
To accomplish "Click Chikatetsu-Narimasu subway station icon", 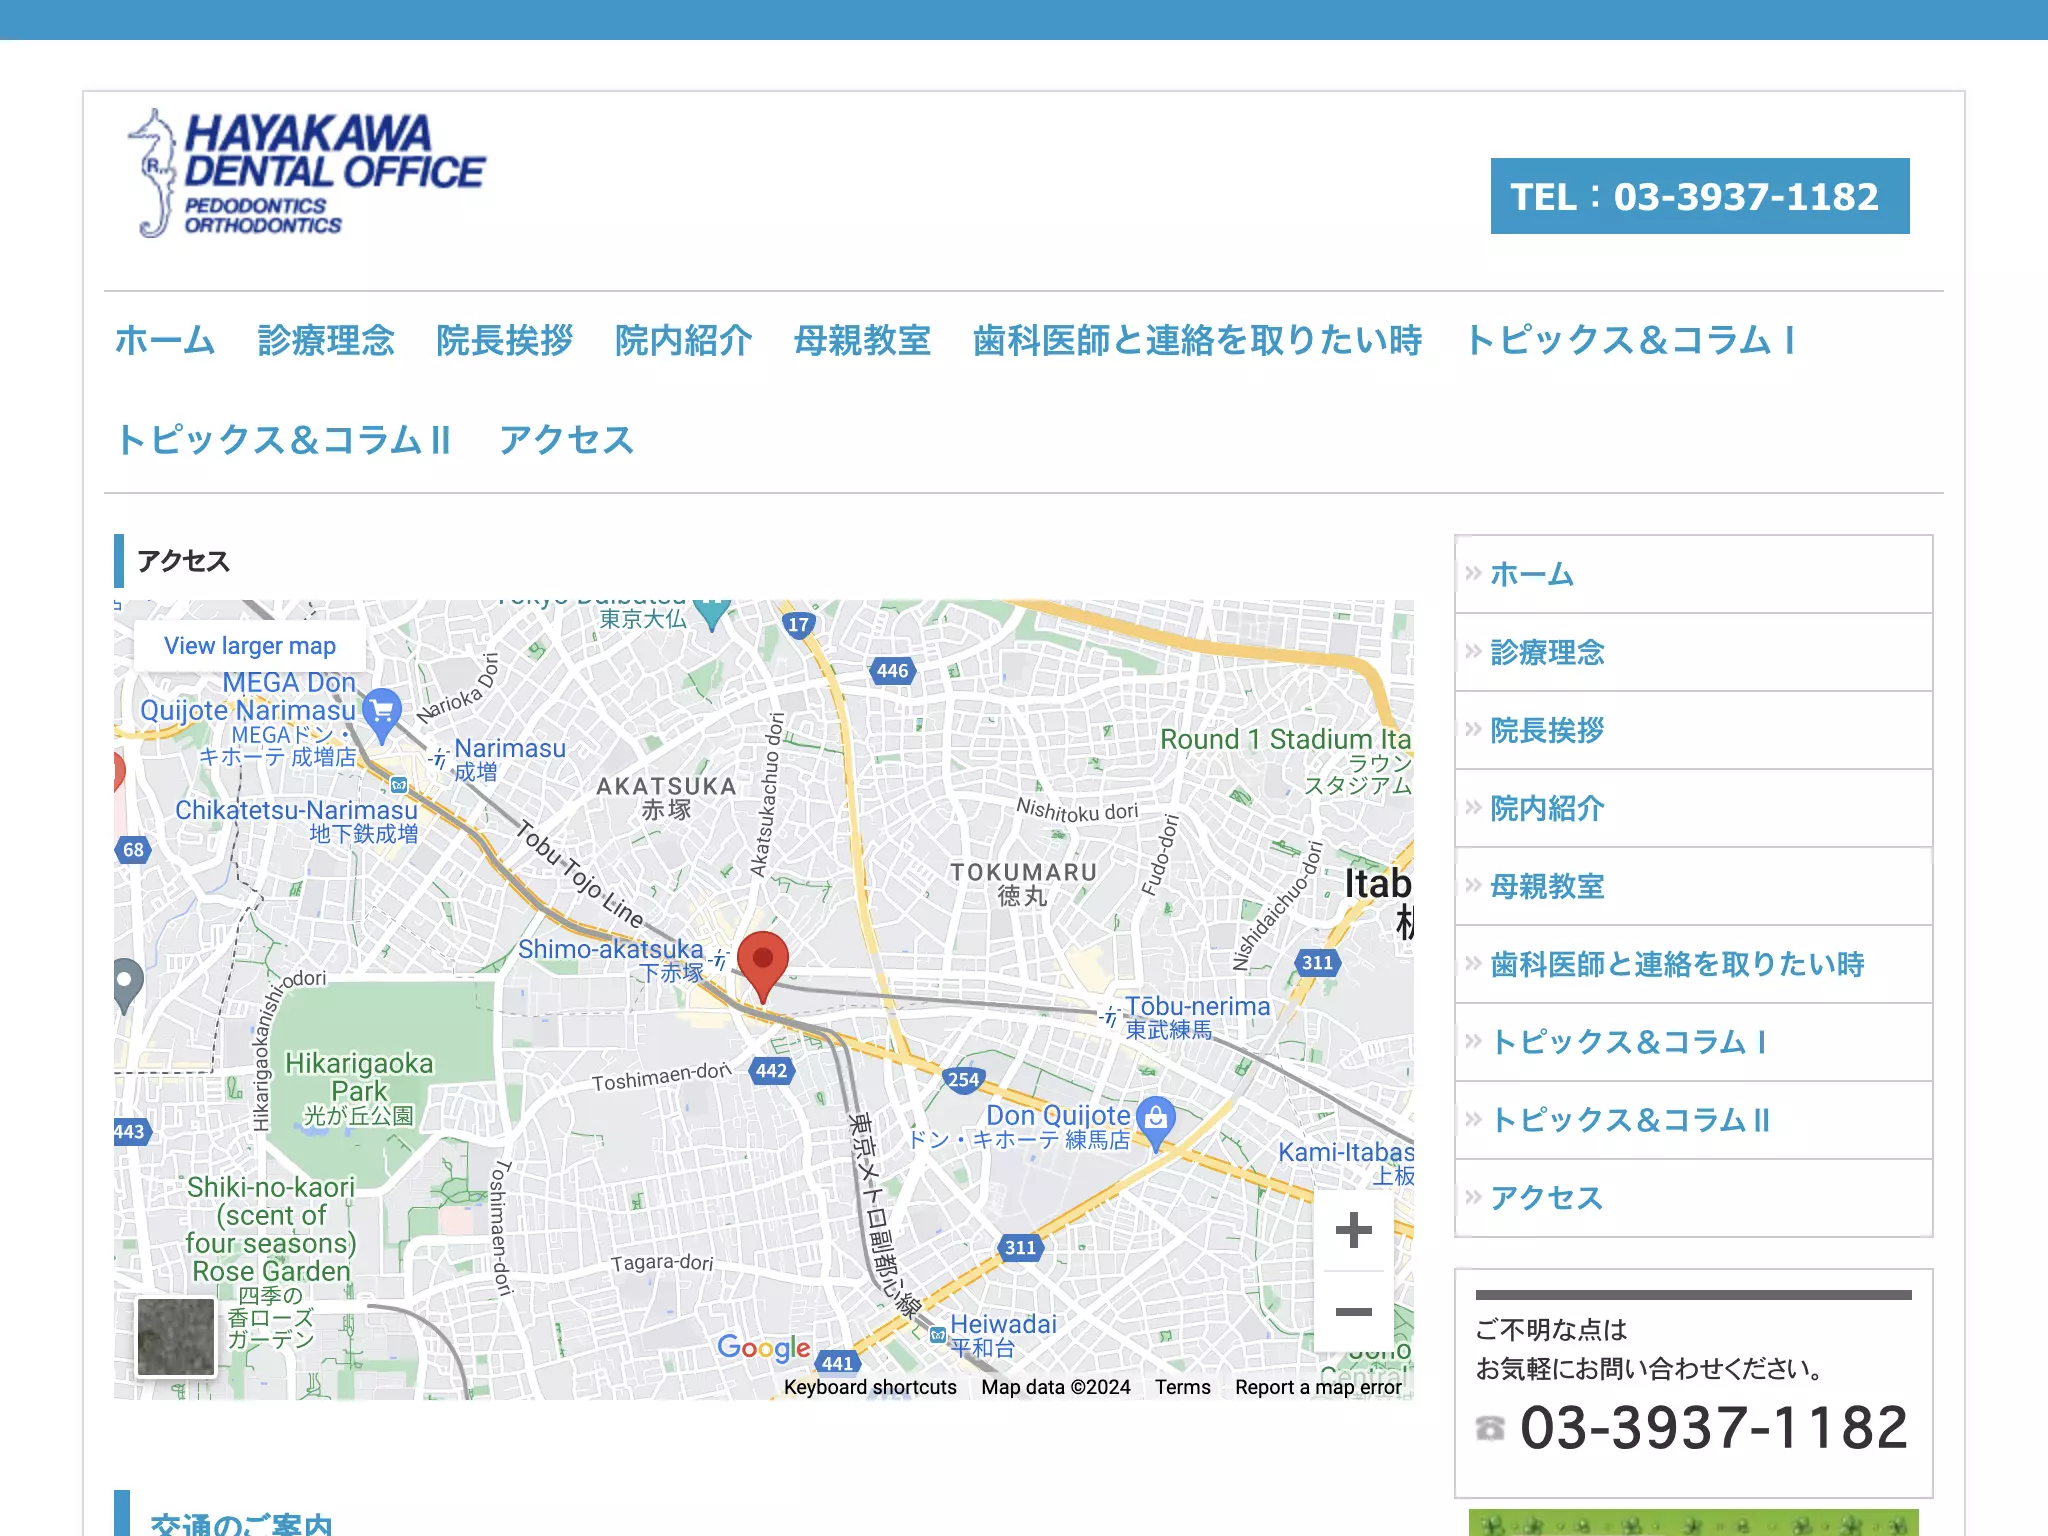I will (x=399, y=785).
